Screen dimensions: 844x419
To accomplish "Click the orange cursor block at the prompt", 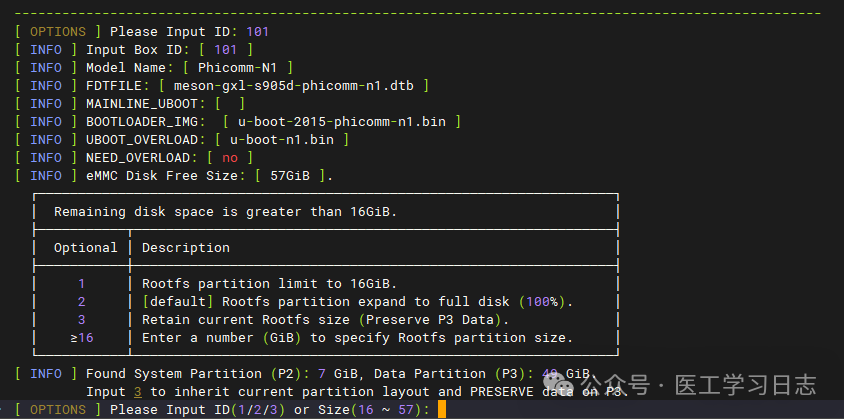I will pyautogui.click(x=442, y=410).
